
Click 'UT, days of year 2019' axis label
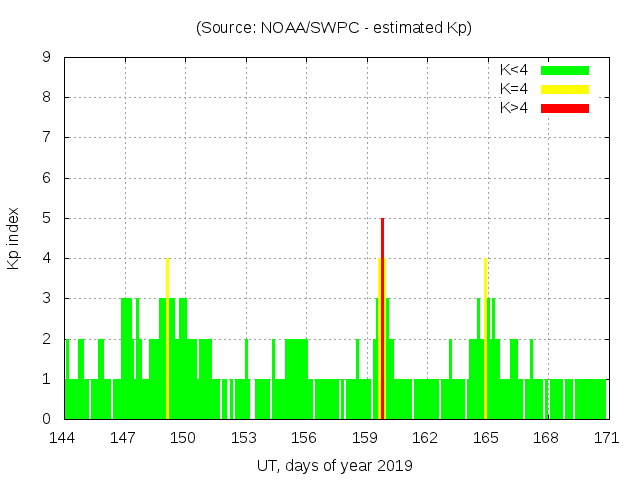pyautogui.click(x=334, y=465)
